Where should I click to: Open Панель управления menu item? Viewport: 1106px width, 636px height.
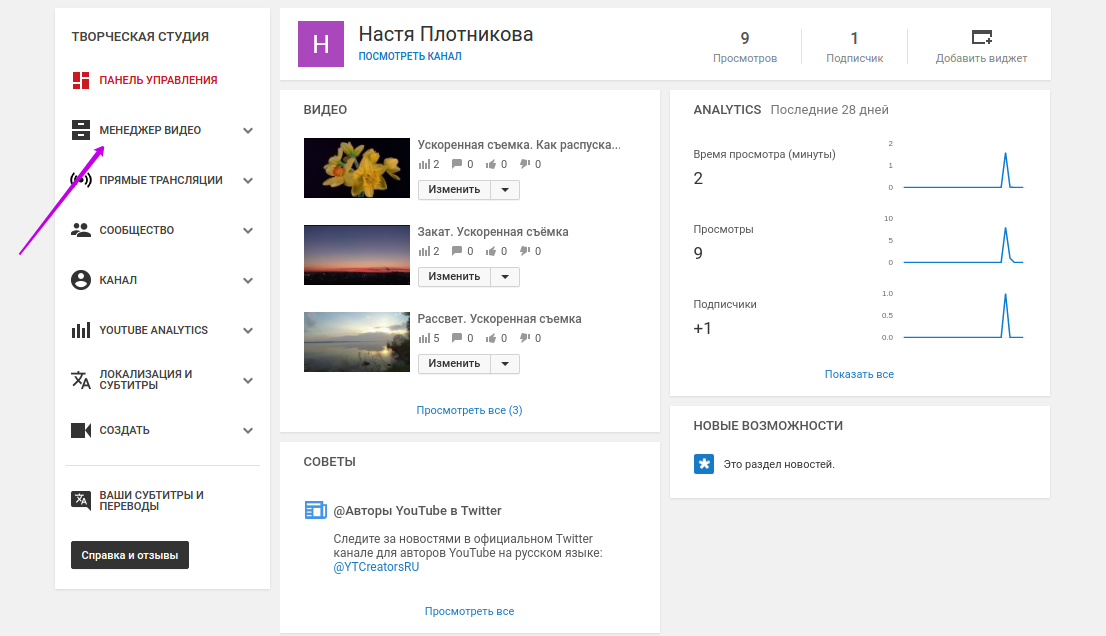point(158,80)
